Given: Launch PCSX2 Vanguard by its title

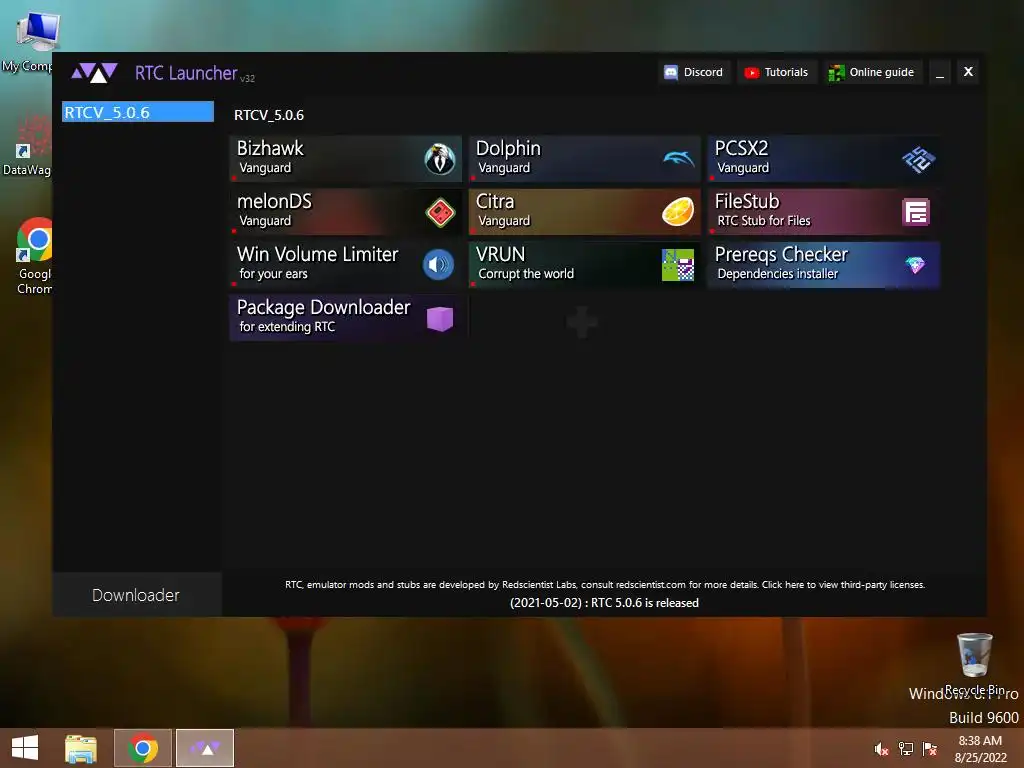Looking at the screenshot, I should pyautogui.click(x=741, y=148).
